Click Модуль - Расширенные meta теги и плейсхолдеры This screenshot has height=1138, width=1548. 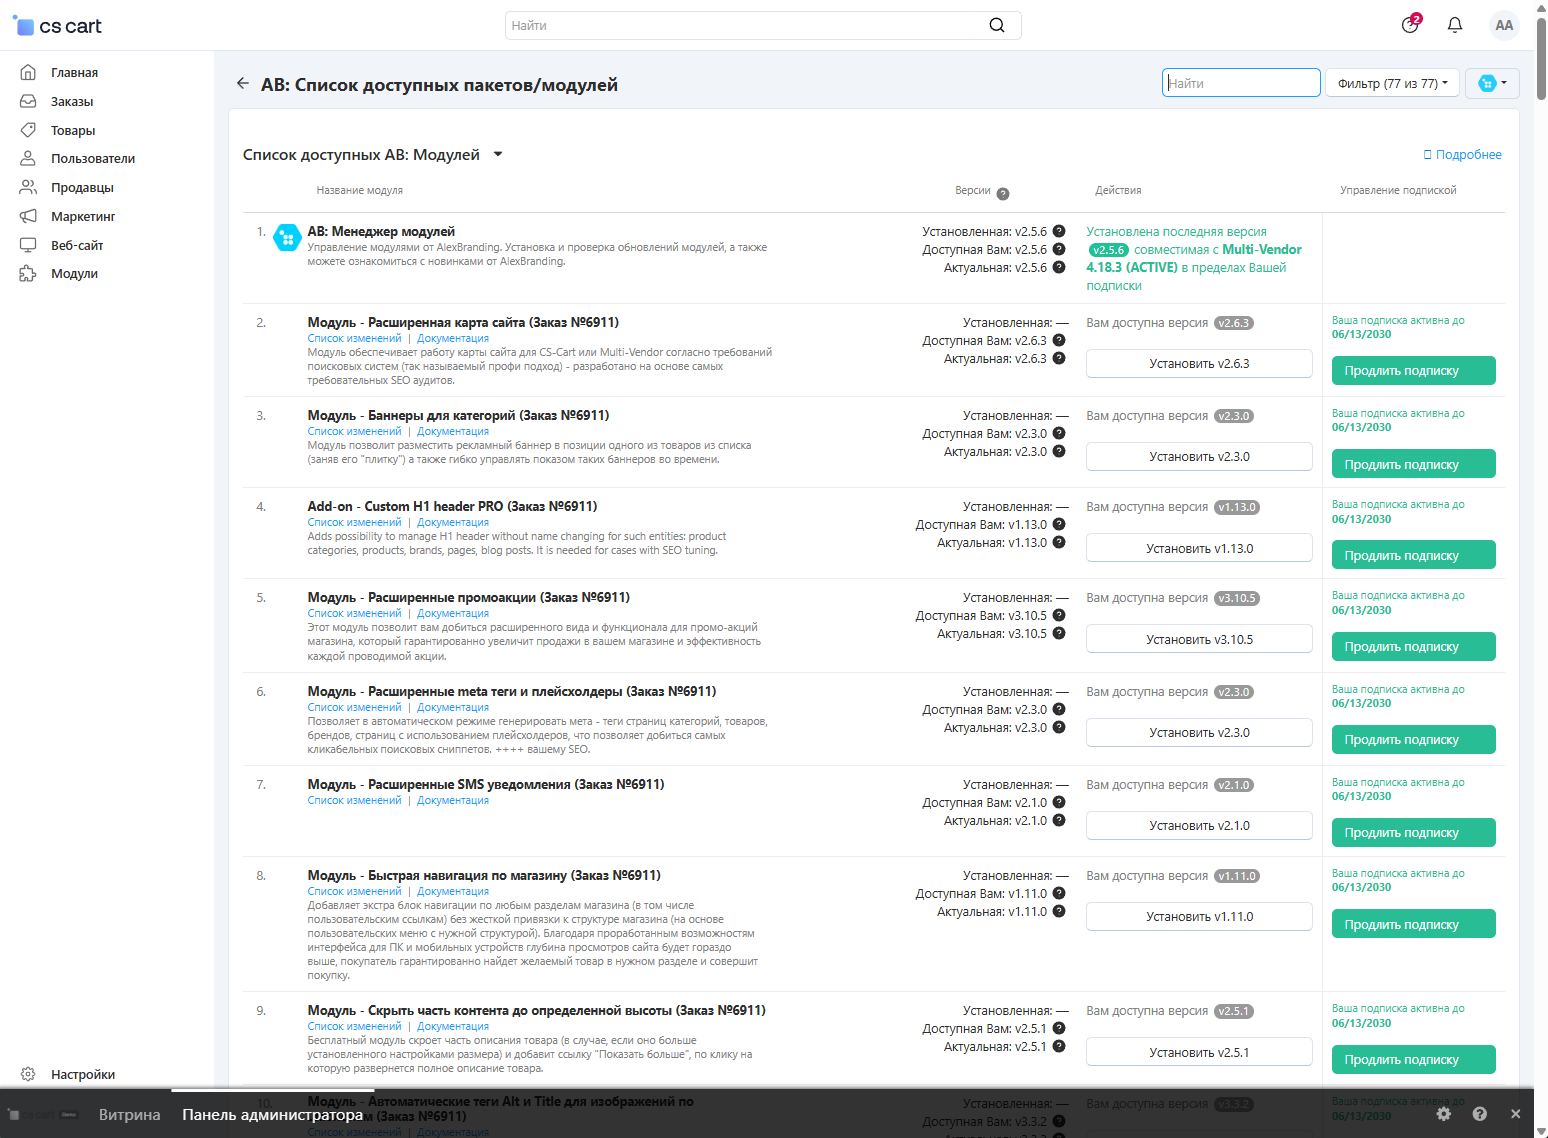point(511,691)
